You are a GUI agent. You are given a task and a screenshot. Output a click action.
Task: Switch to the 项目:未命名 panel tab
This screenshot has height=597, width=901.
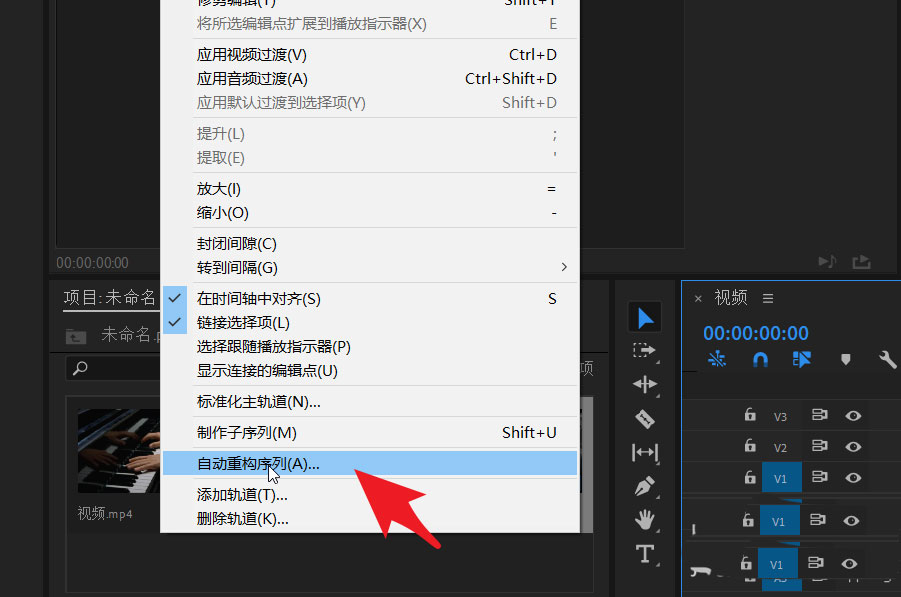(x=109, y=298)
